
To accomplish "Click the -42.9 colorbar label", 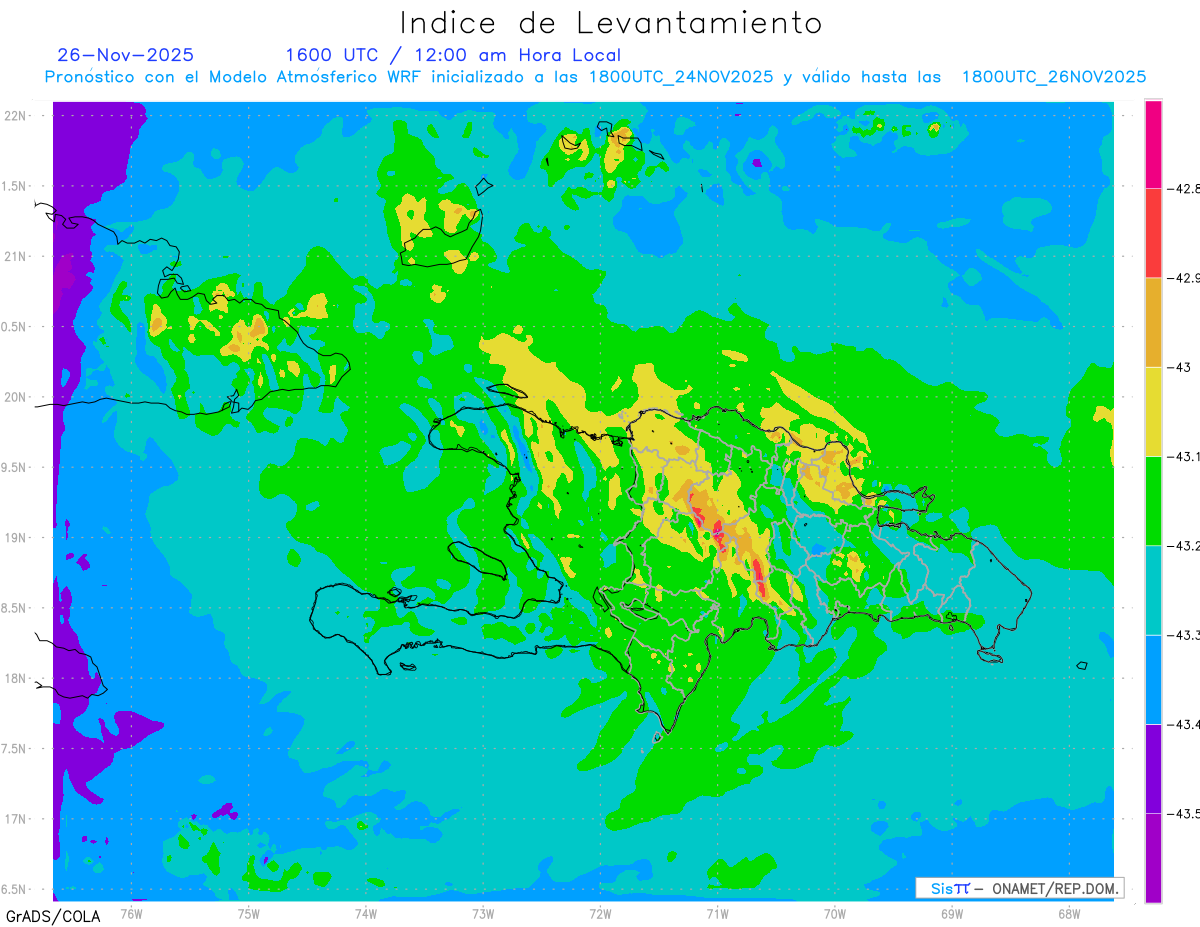I will click(x=1183, y=277).
